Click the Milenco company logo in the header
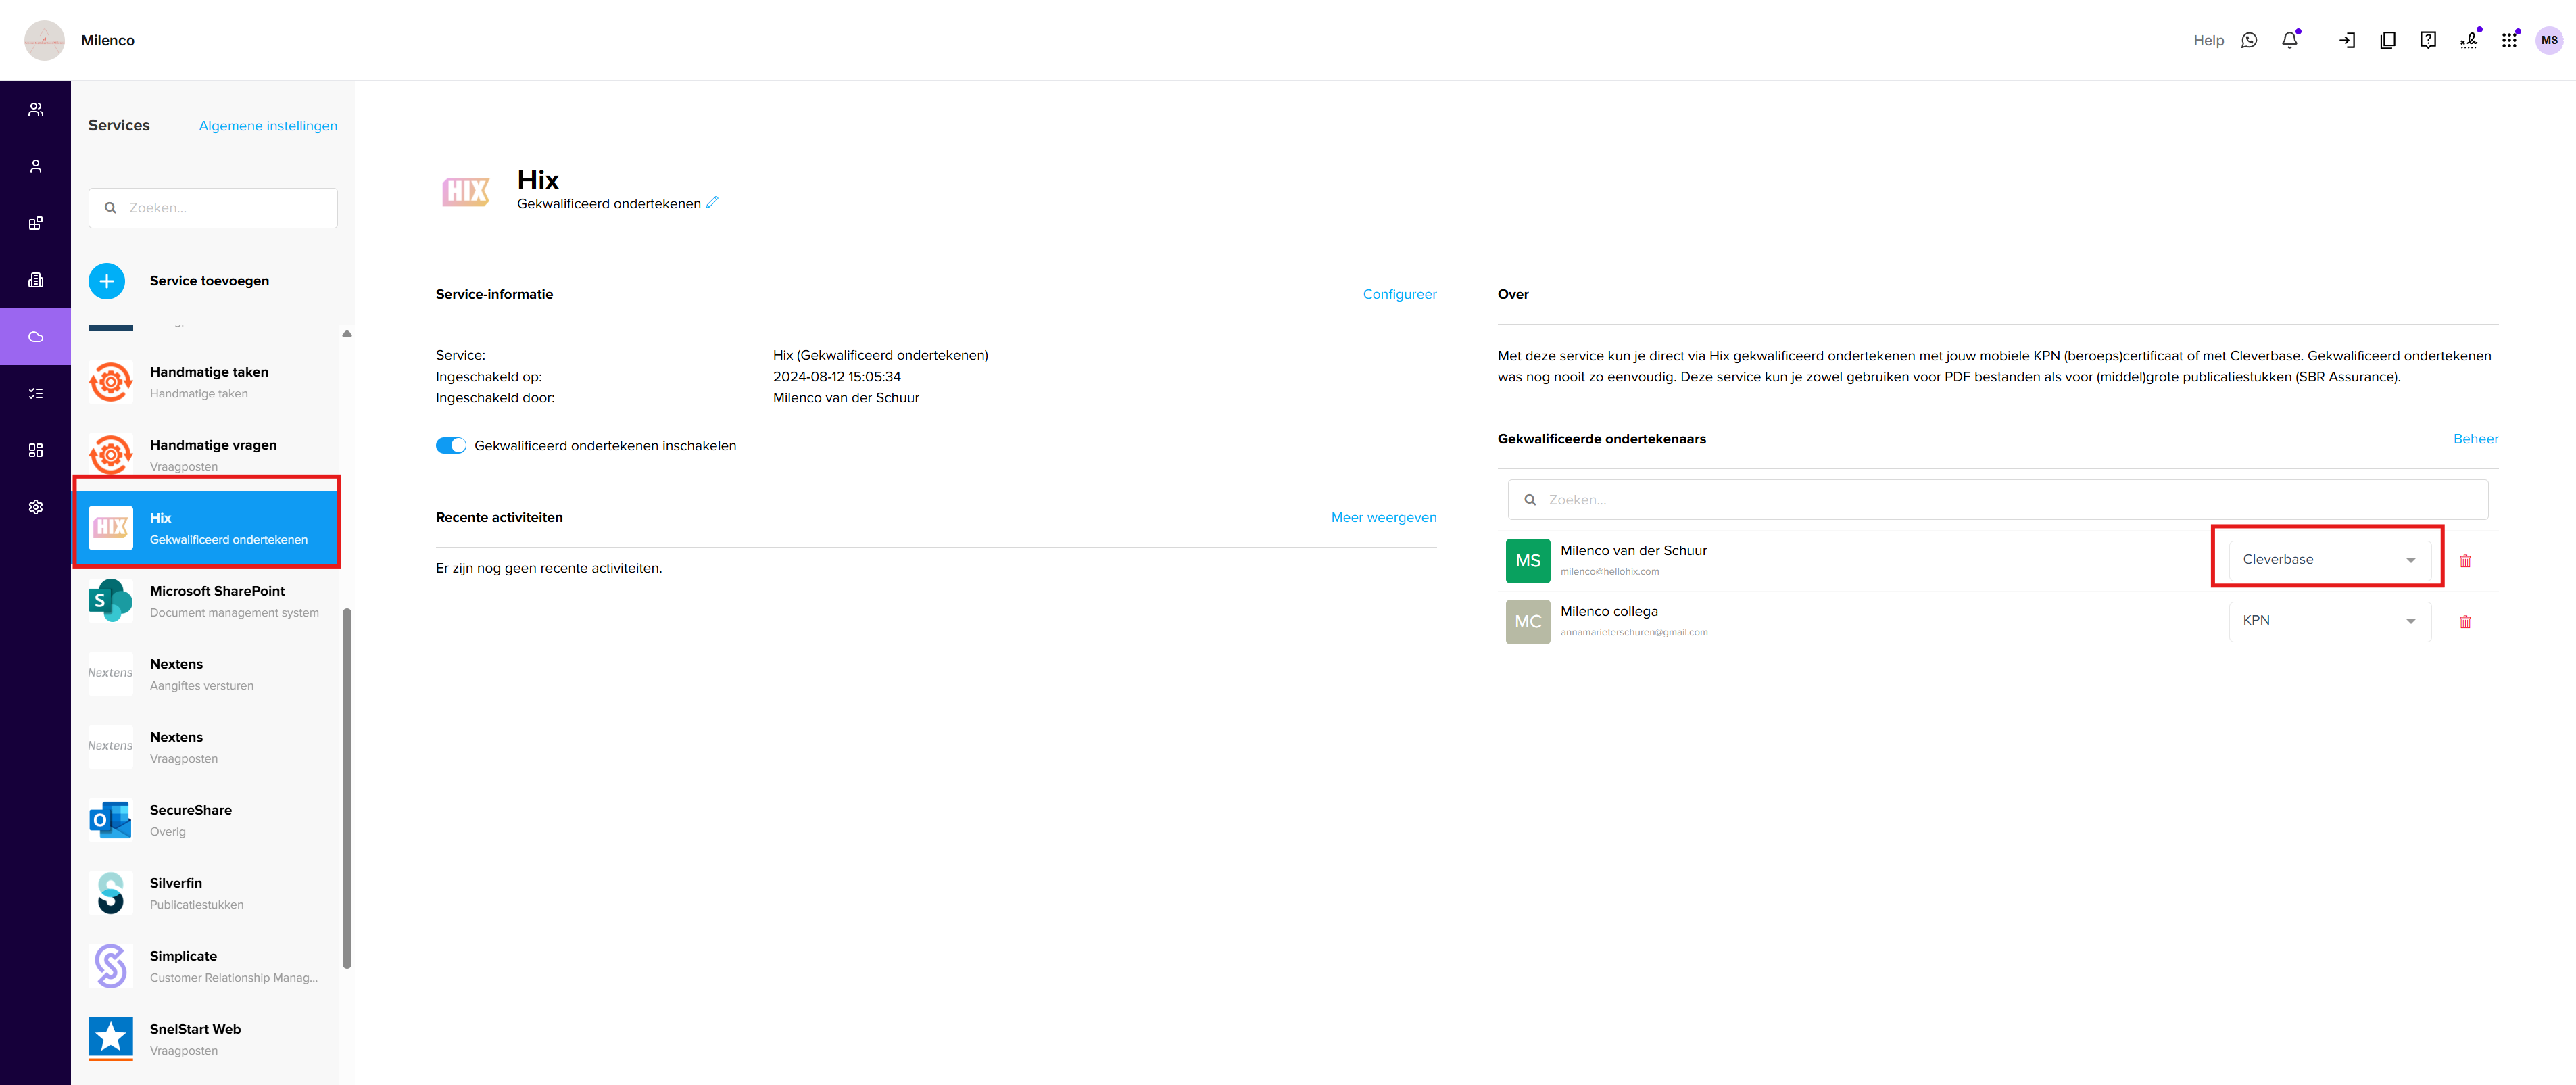This screenshot has width=2576, height=1085. tap(44, 40)
